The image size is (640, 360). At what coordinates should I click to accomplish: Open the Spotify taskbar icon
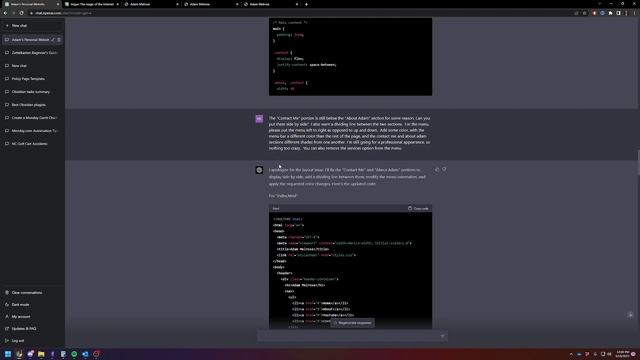pos(74,354)
